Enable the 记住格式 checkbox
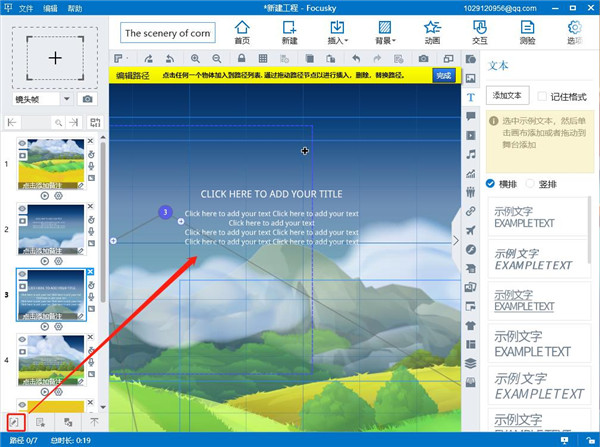The width and height of the screenshot is (600, 447). (542, 96)
